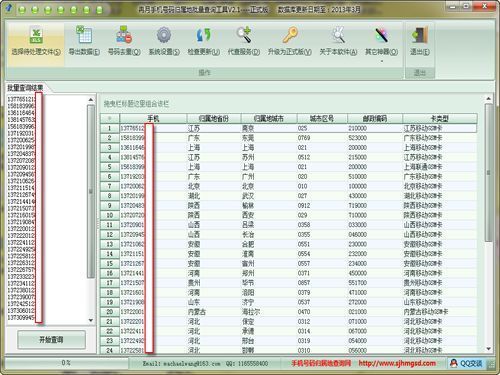Sort by the 城市区号 column header
Image resolution: width=500 pixels, height=375 pixels.
(322, 118)
